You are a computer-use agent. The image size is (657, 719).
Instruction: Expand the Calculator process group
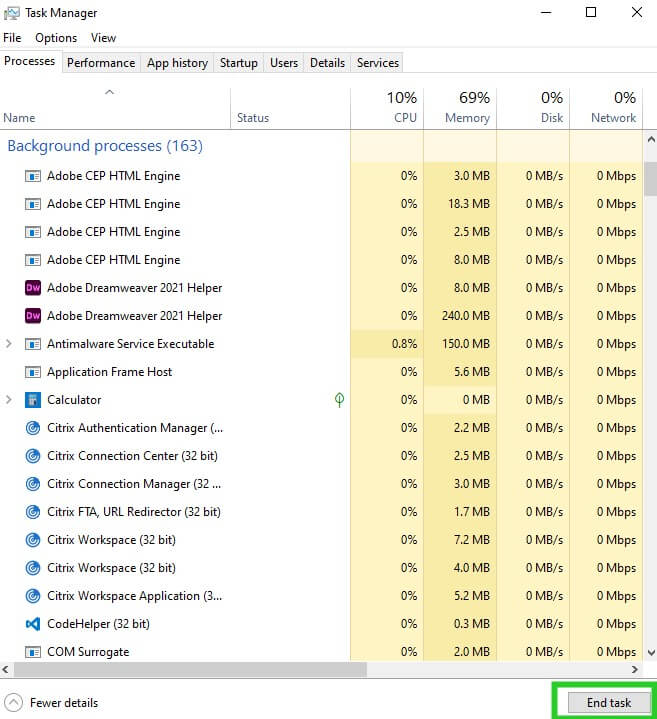click(x=9, y=400)
